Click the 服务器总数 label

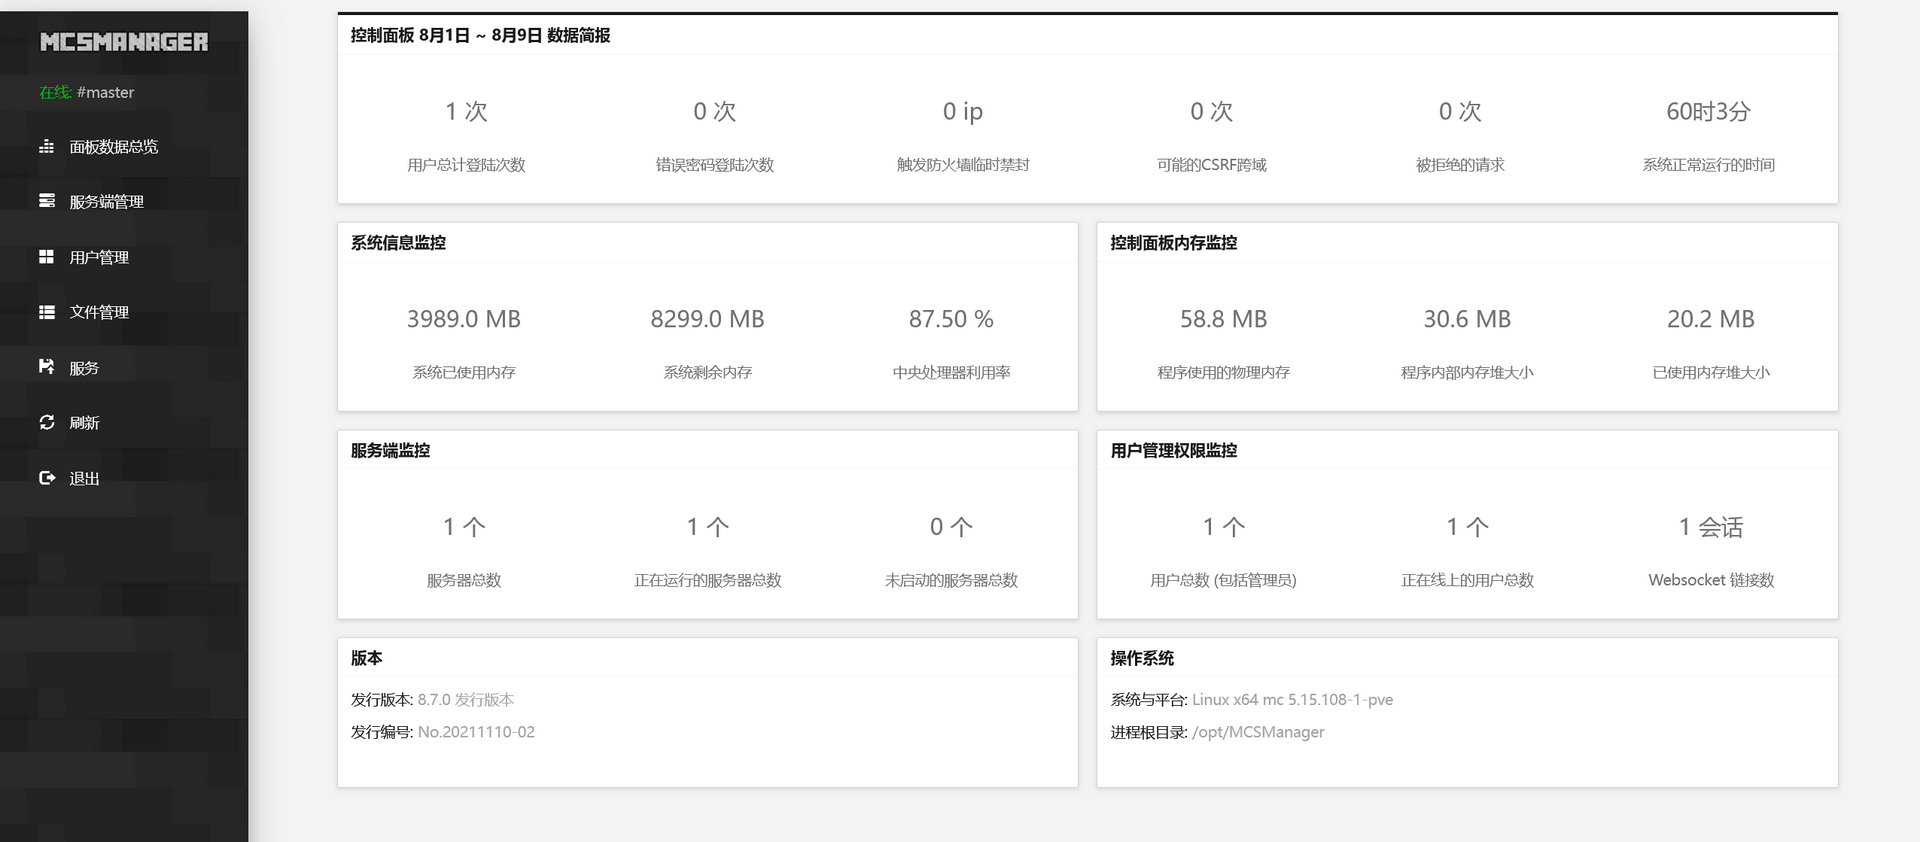coord(464,581)
